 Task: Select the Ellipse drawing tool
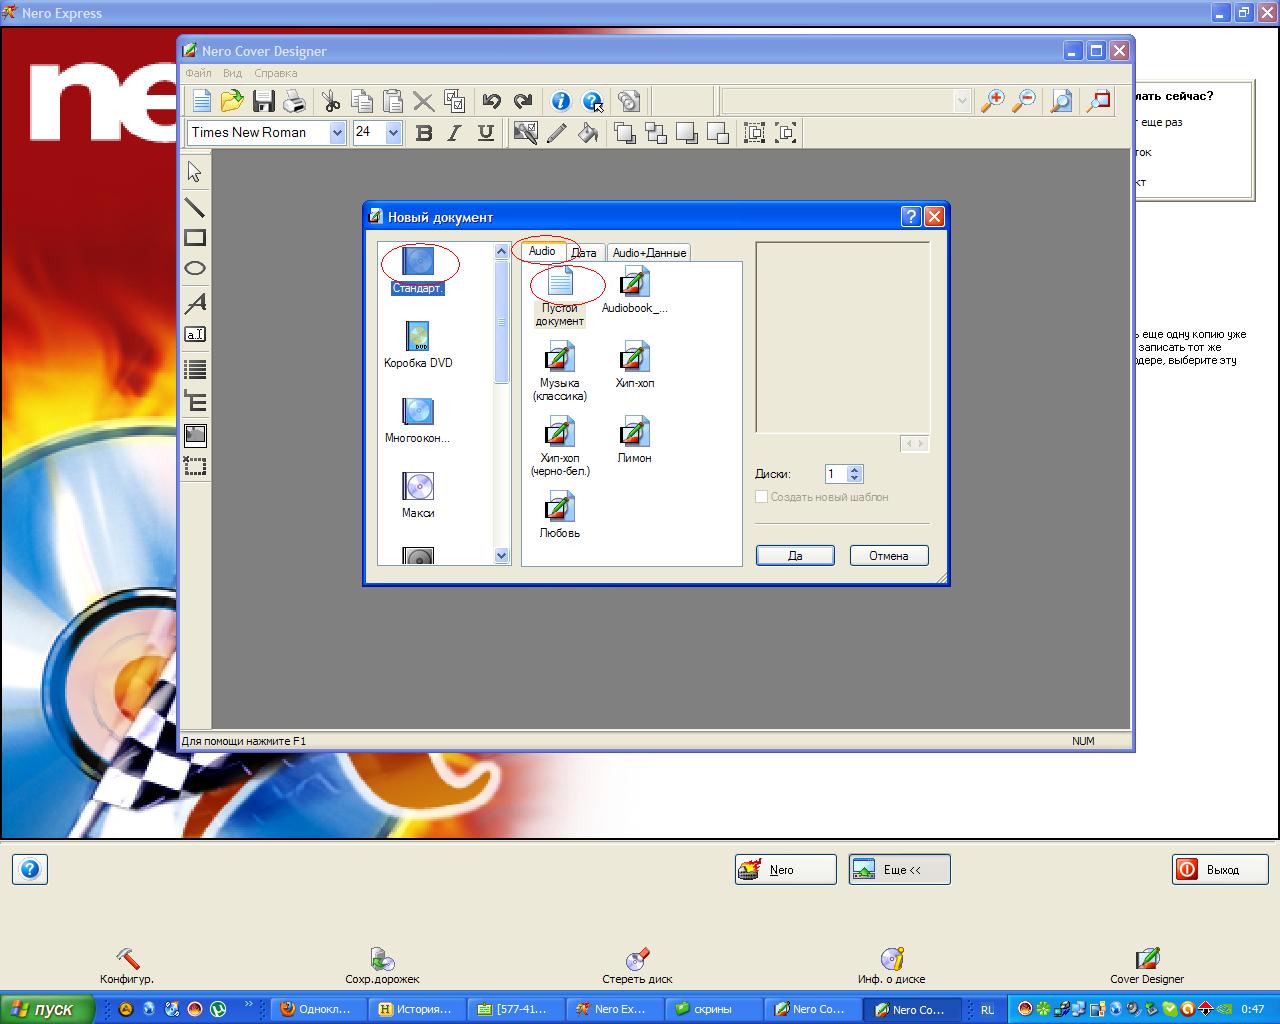coord(195,268)
